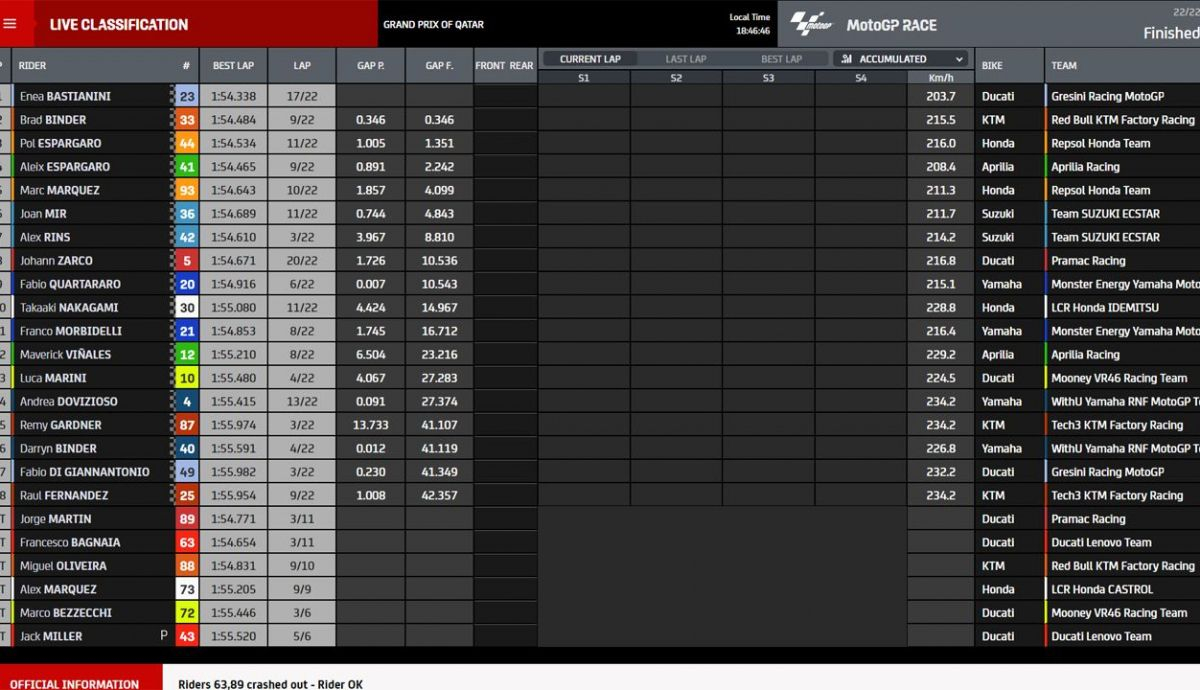
Task: Click number badge 36 for Joan Mir
Action: pos(187,214)
